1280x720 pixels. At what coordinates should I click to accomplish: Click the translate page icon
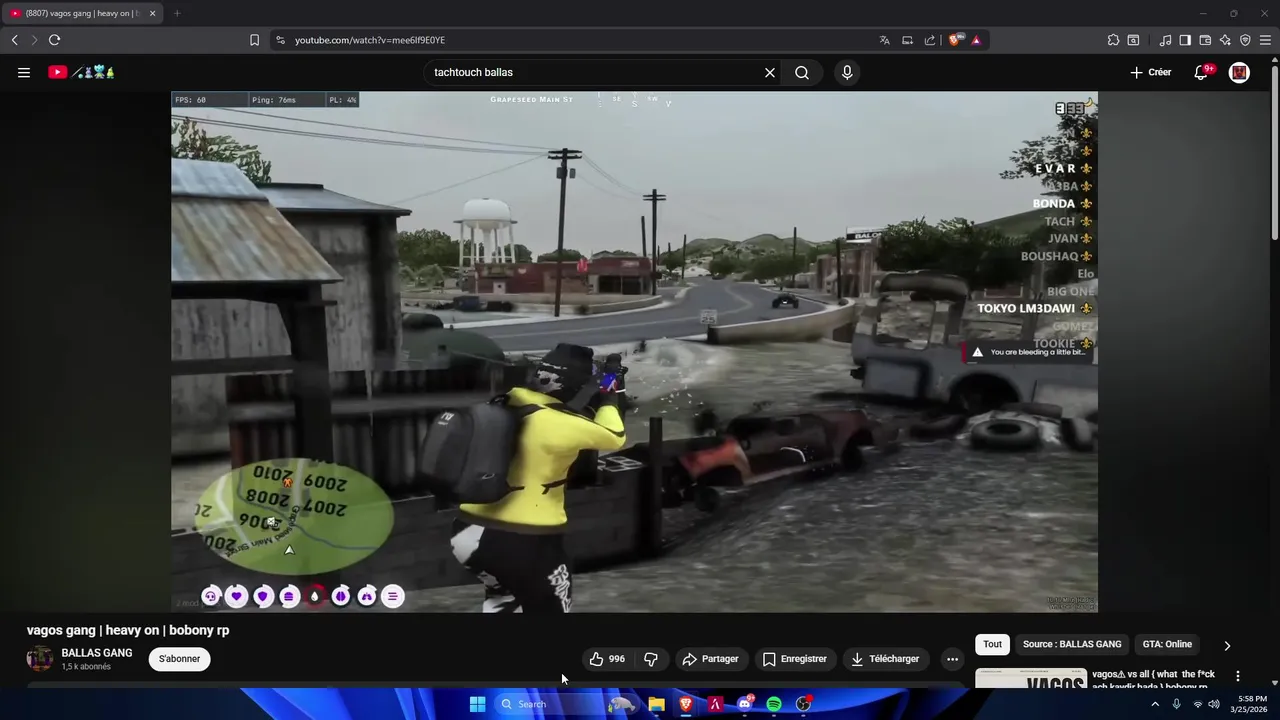click(884, 40)
